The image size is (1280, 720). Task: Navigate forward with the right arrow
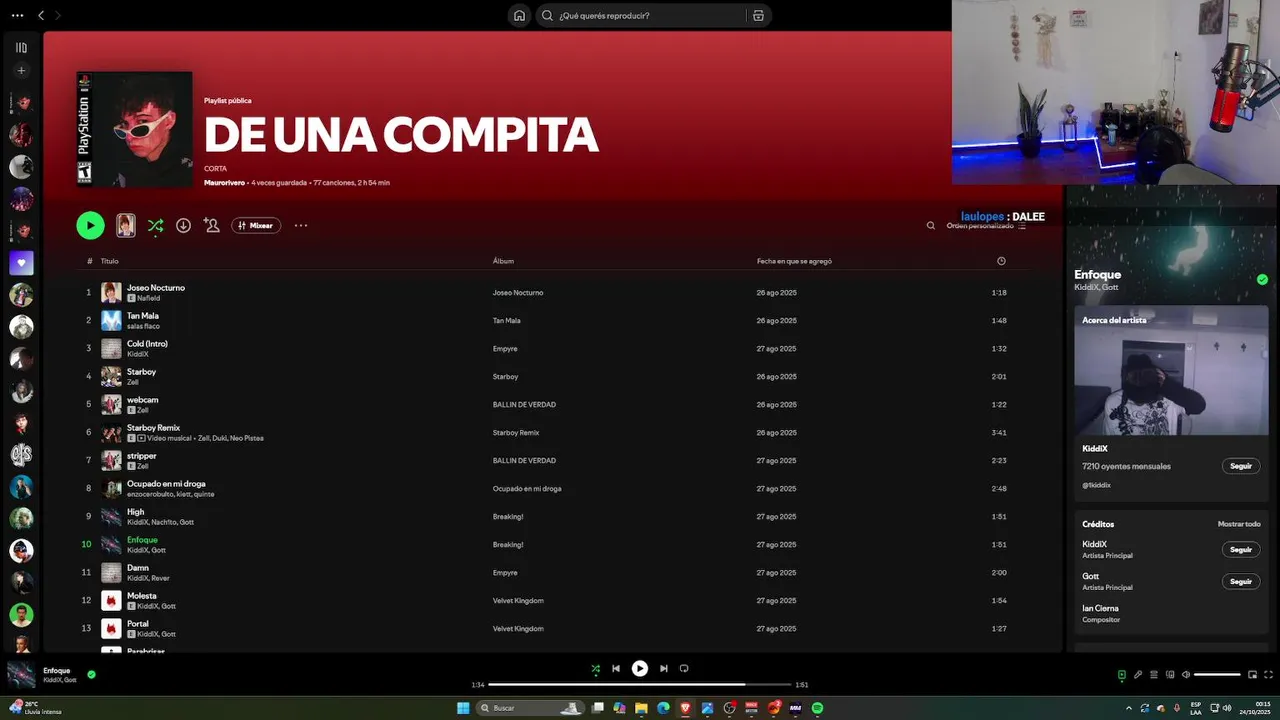58,15
